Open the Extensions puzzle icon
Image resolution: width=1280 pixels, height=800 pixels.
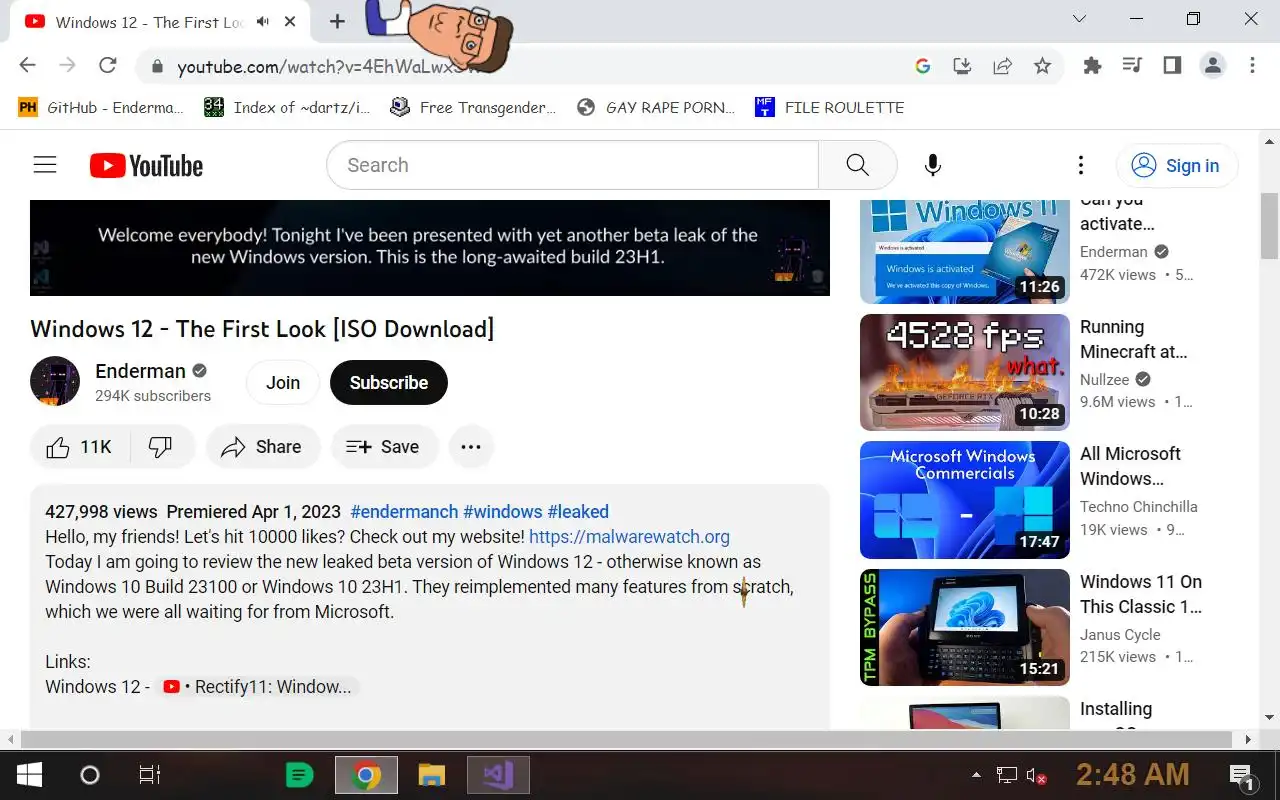[x=1092, y=66]
